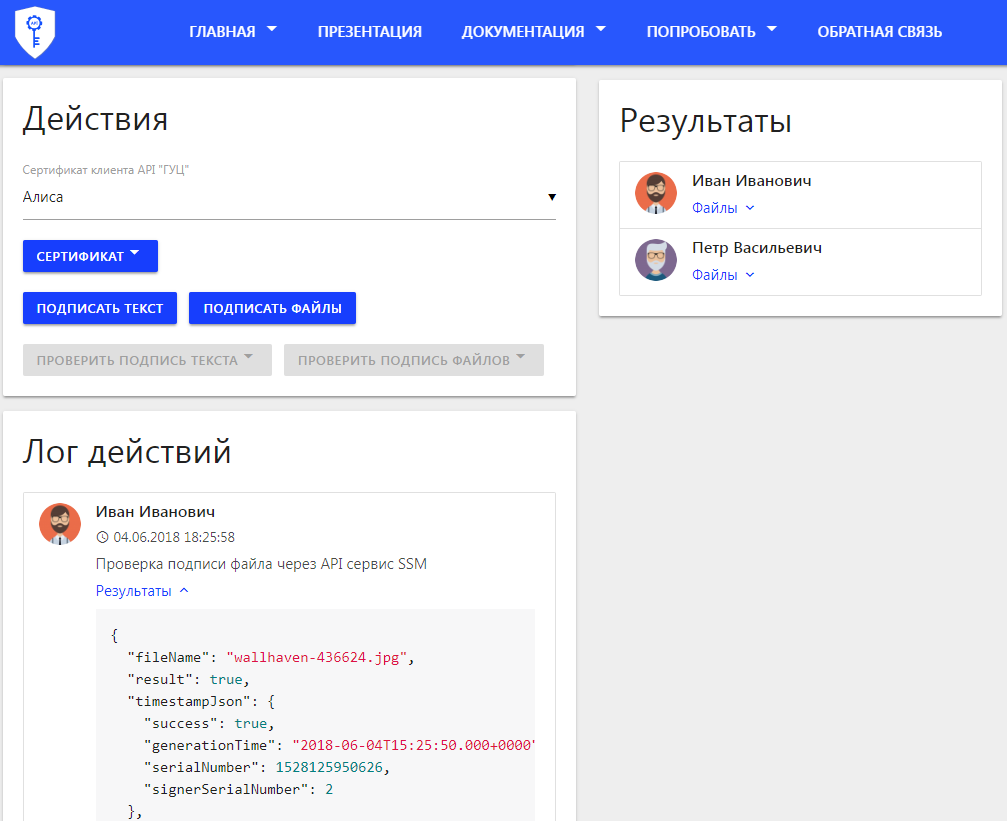Click Петр Васильевич avatar in results

[x=656, y=260]
